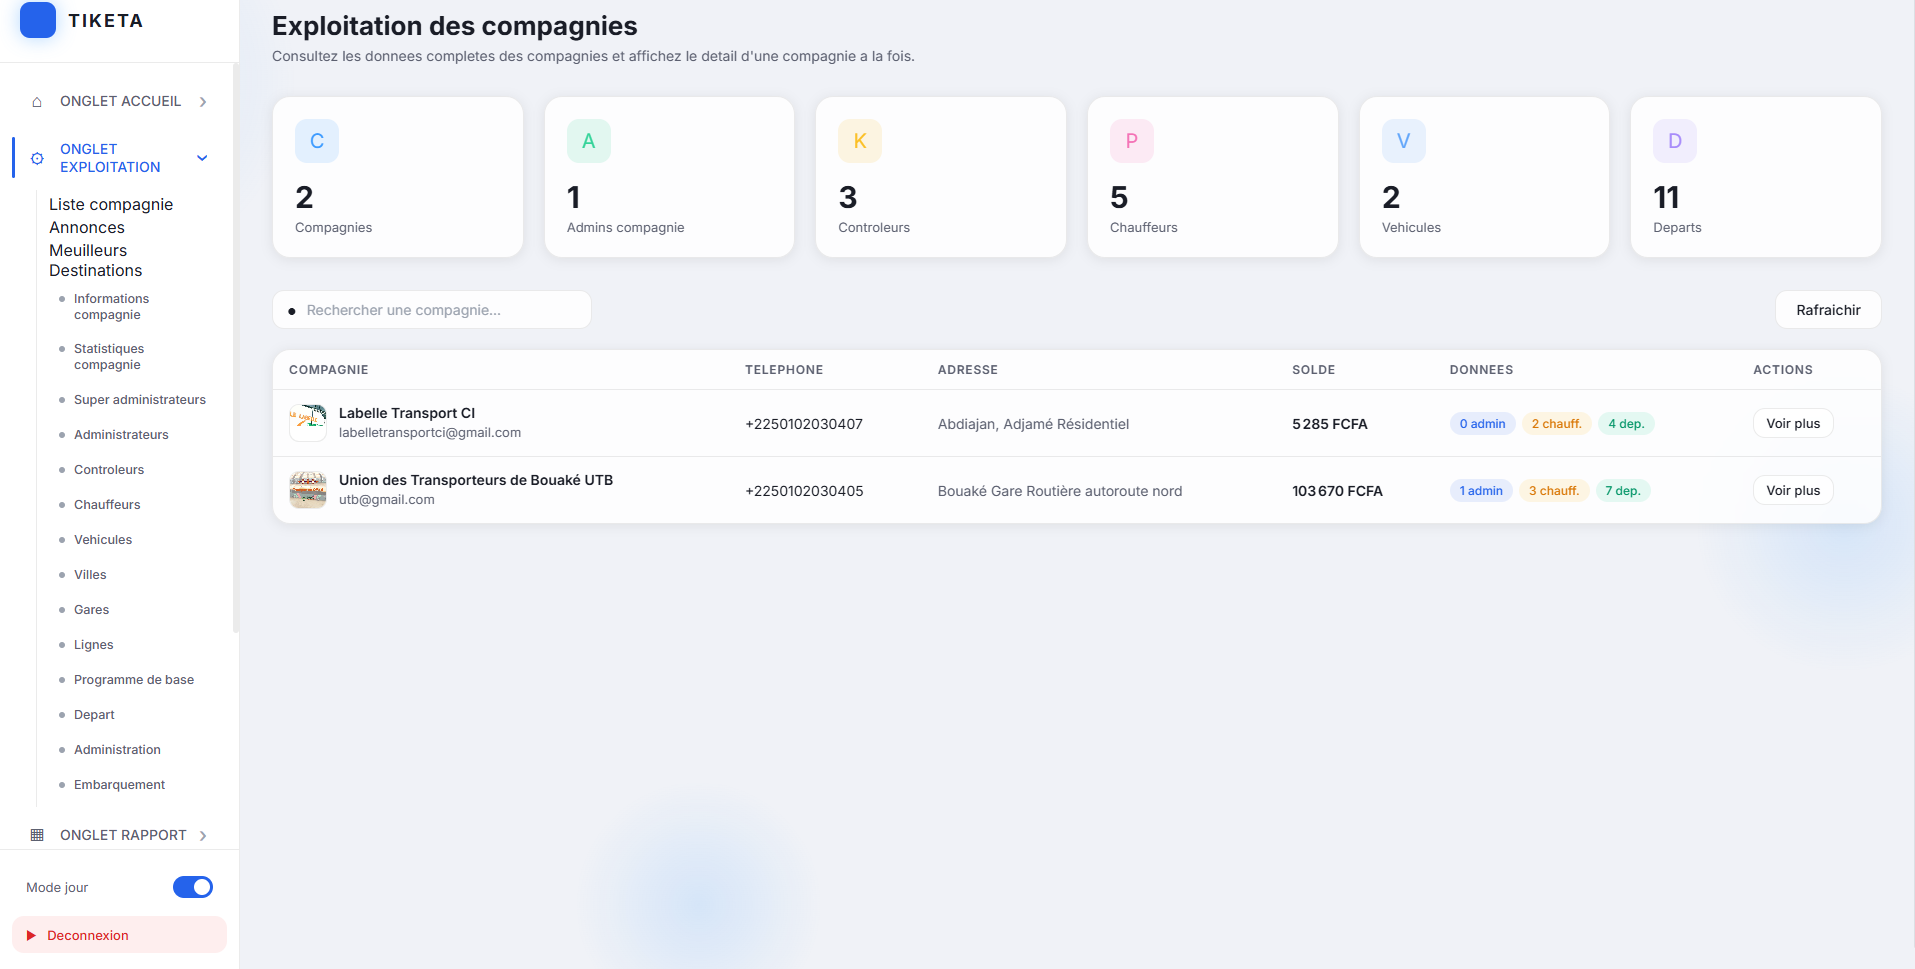Click the 2 chauff. badge
The width and height of the screenshot is (1915, 969).
pyautogui.click(x=1557, y=424)
